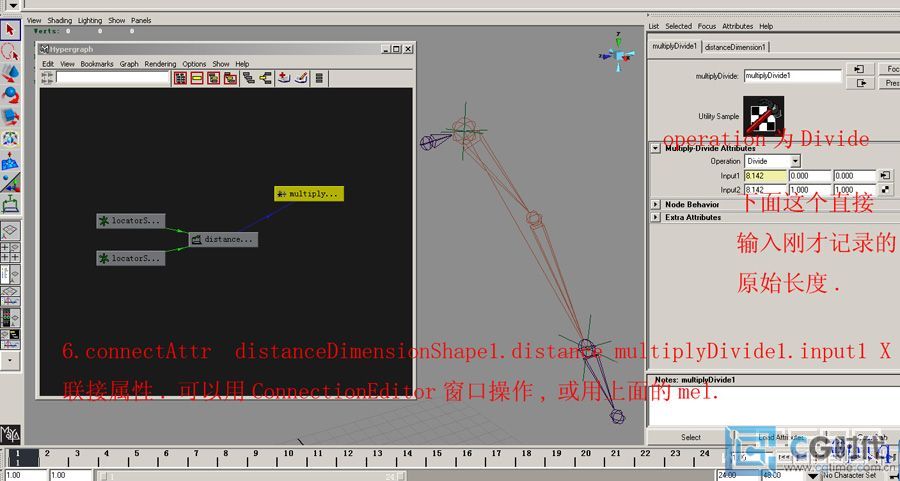Click the last-used tool icon
Image resolution: width=900 pixels, height=481 pixels.
[10, 204]
